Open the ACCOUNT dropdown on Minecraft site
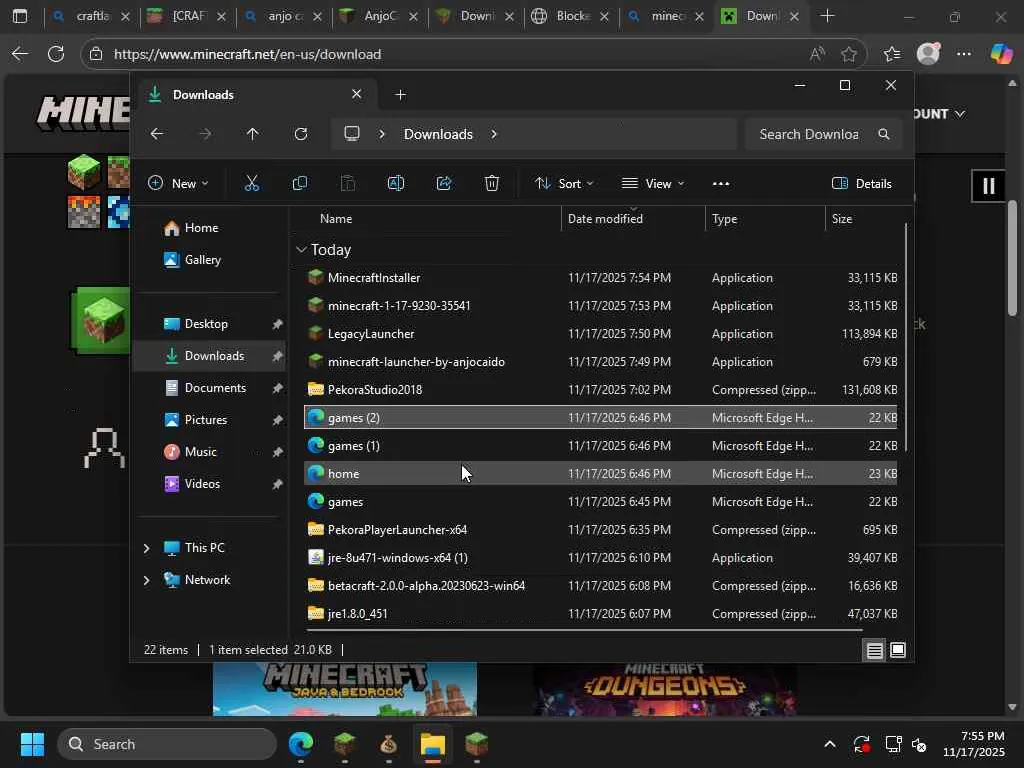This screenshot has height=768, width=1024. pos(940,114)
